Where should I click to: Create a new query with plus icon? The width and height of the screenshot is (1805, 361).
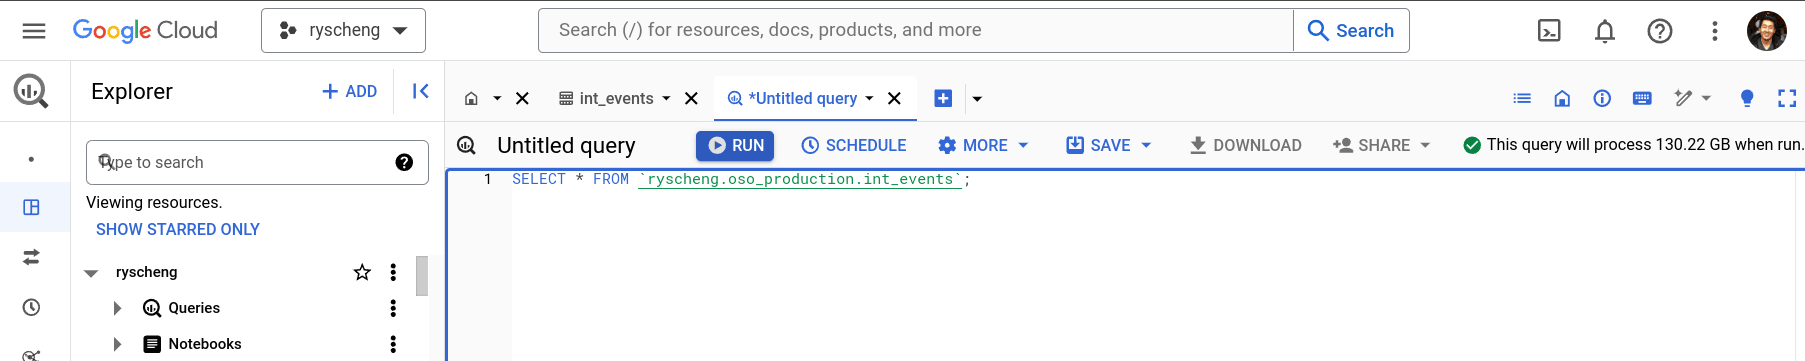click(943, 98)
